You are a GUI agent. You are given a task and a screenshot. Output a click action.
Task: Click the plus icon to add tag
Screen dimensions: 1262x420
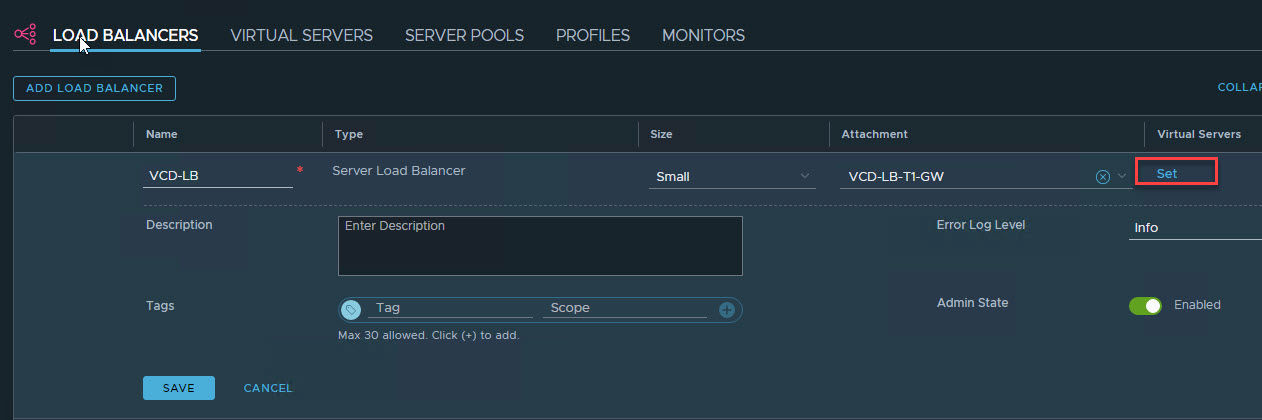tap(727, 310)
